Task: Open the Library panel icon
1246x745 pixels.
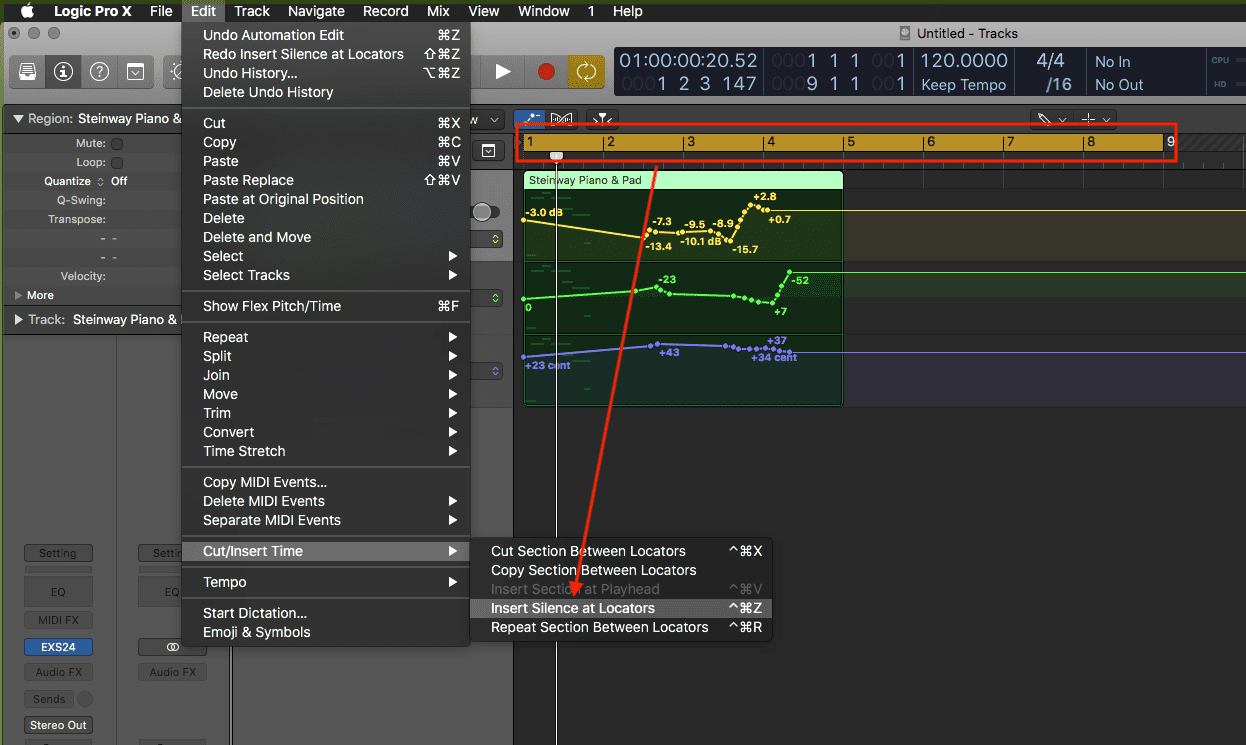Action: (28, 72)
